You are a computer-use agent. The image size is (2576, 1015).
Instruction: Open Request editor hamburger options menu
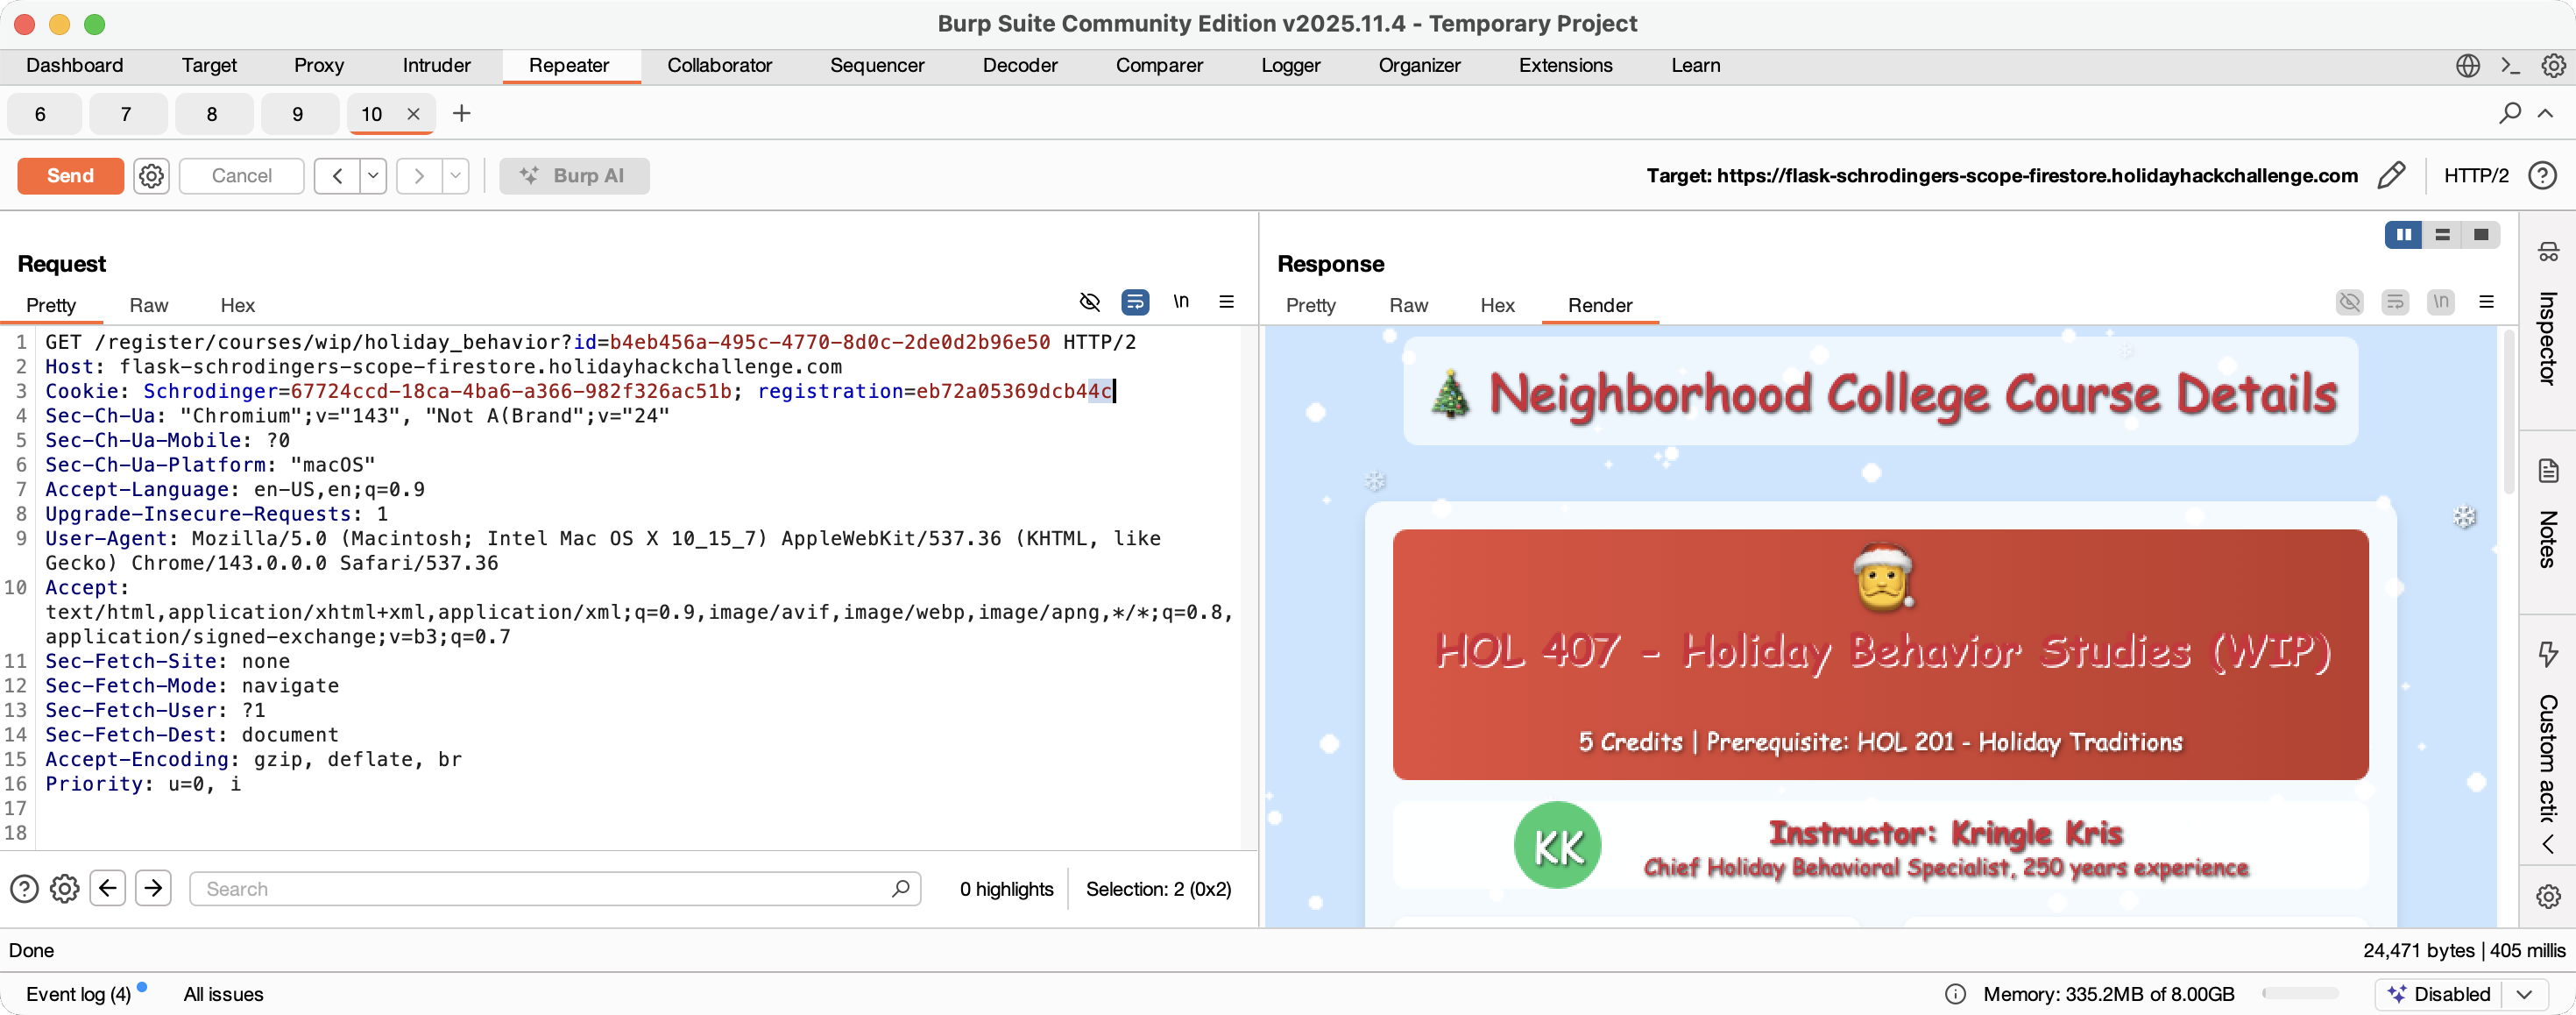coord(1226,302)
